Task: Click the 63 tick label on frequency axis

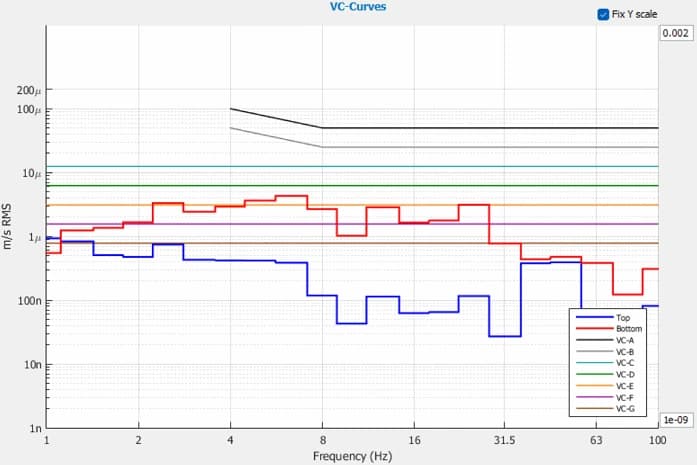Action: pos(596,441)
